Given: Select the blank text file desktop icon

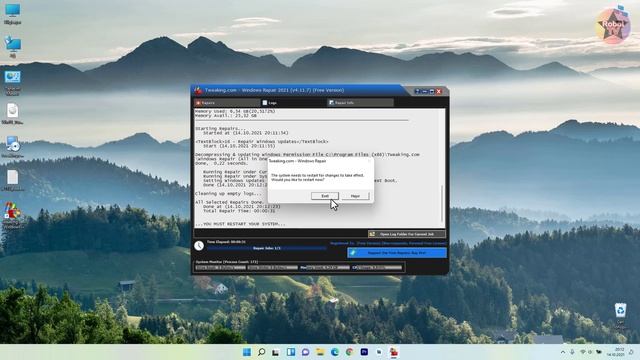Looking at the screenshot, I should point(12,180).
